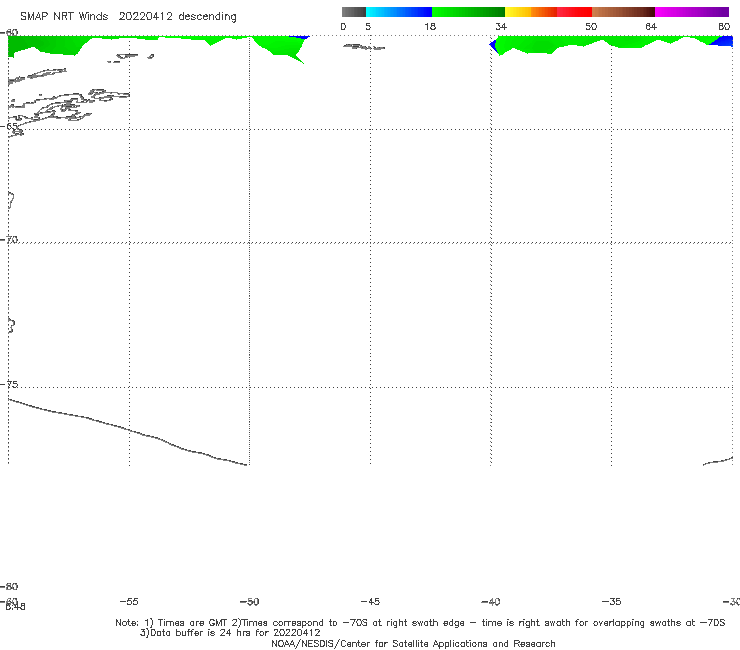Click the gray segment of the wind color scale
Viewport: 740px width, 650px height.
pos(353,12)
